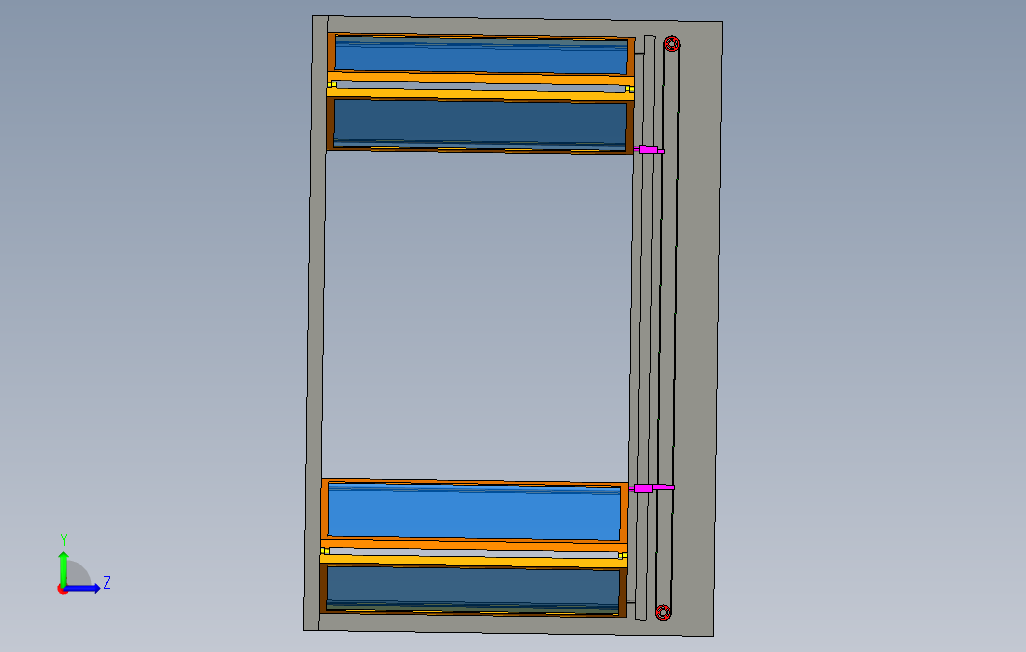Image resolution: width=1026 pixels, height=652 pixels.
Task: Select the yellow bracket right of lower assembly
Action: pos(622,556)
